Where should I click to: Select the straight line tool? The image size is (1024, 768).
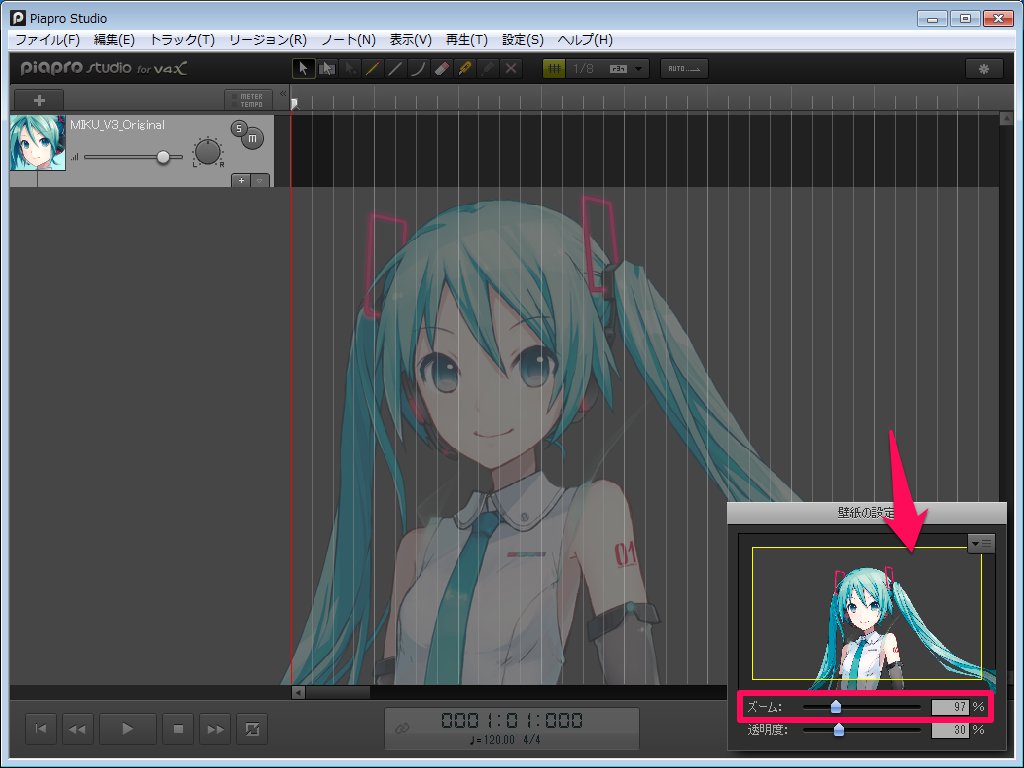(396, 69)
